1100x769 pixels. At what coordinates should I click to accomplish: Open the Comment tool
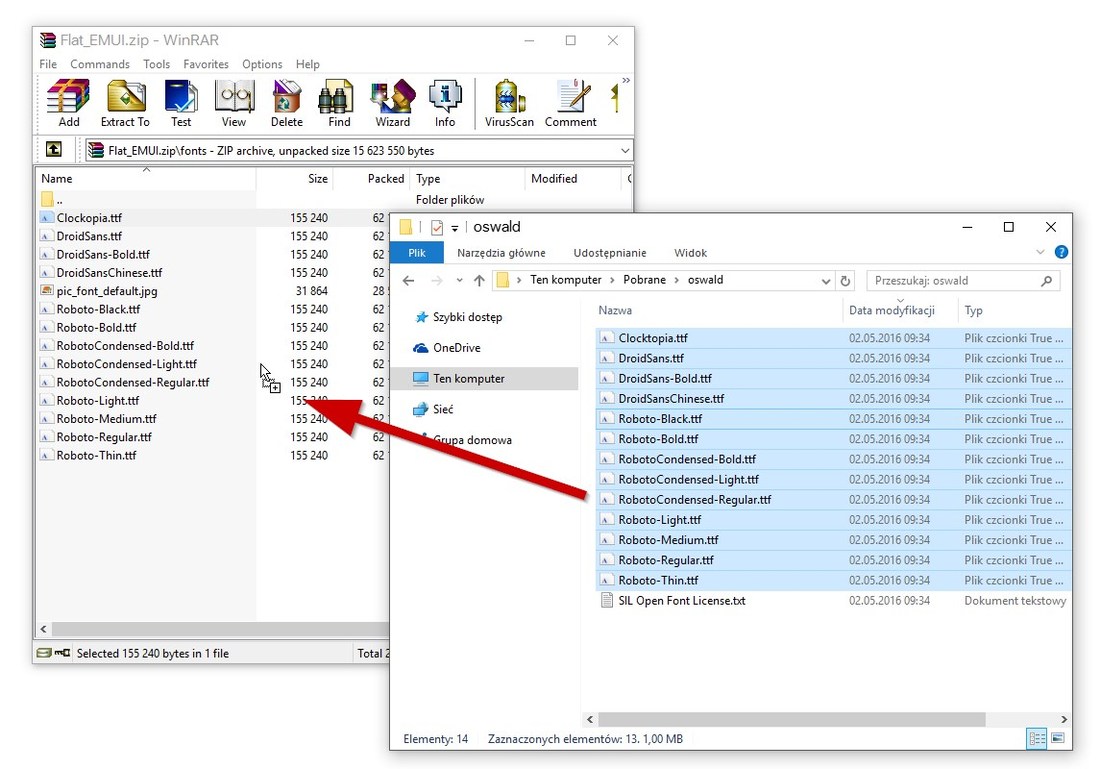570,103
